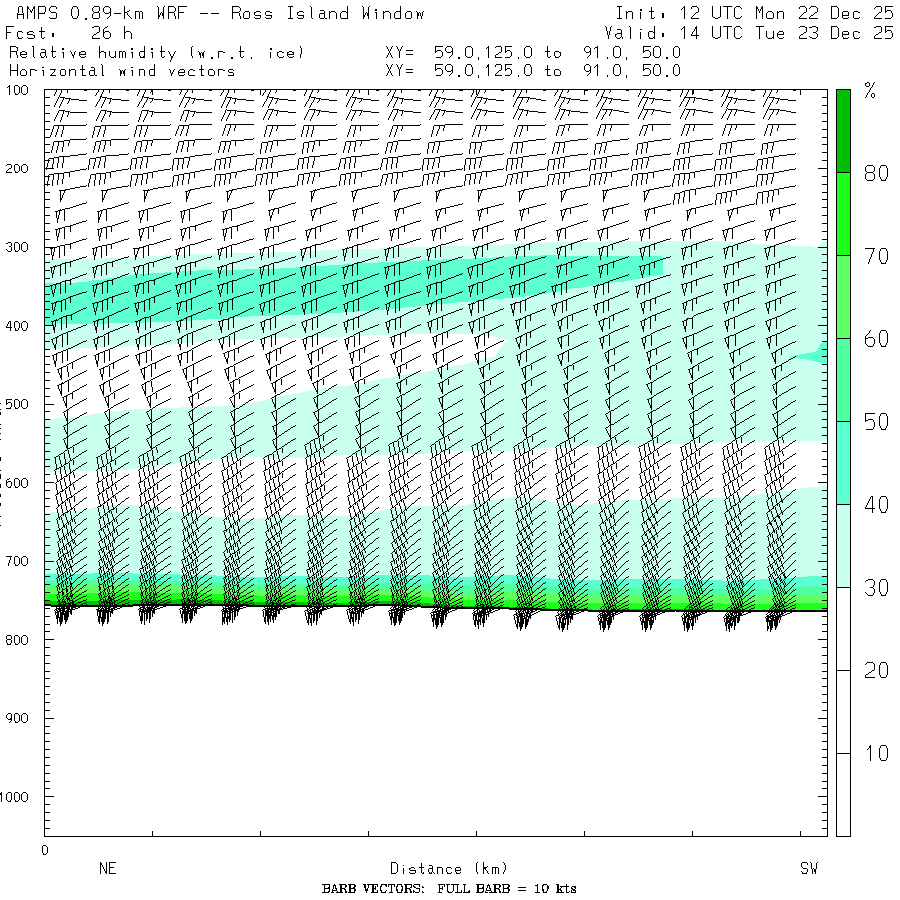Click the 500 pressure tick label

(22, 404)
